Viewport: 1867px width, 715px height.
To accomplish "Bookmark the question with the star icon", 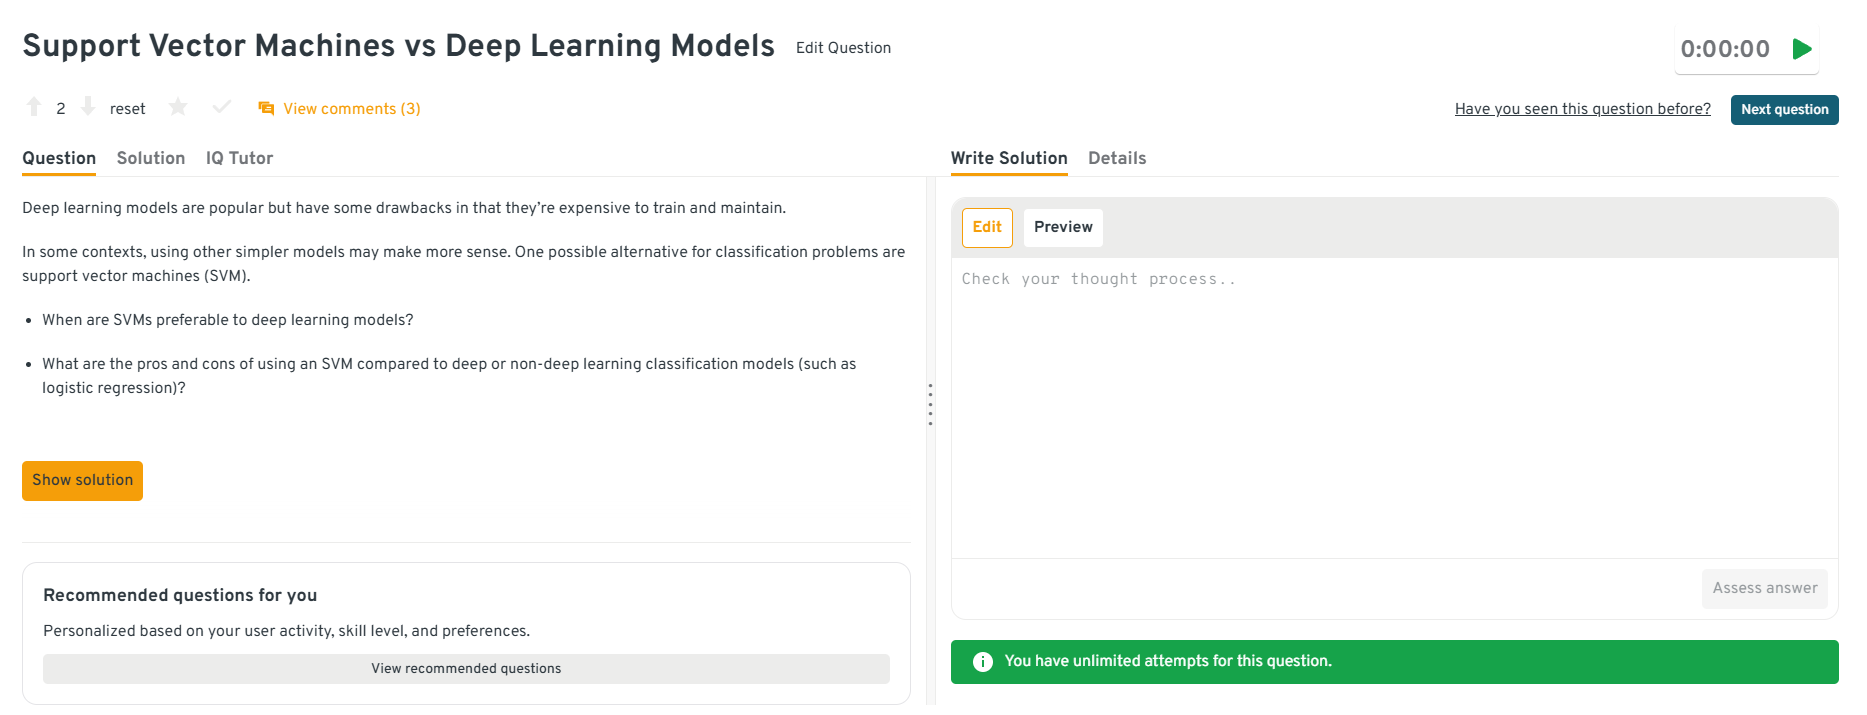I will (178, 107).
